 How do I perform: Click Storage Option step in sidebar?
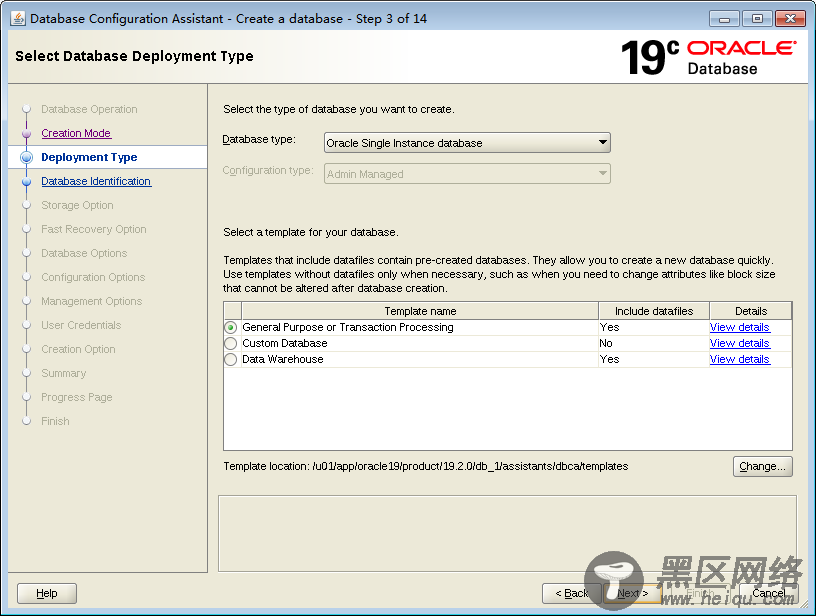pos(77,205)
